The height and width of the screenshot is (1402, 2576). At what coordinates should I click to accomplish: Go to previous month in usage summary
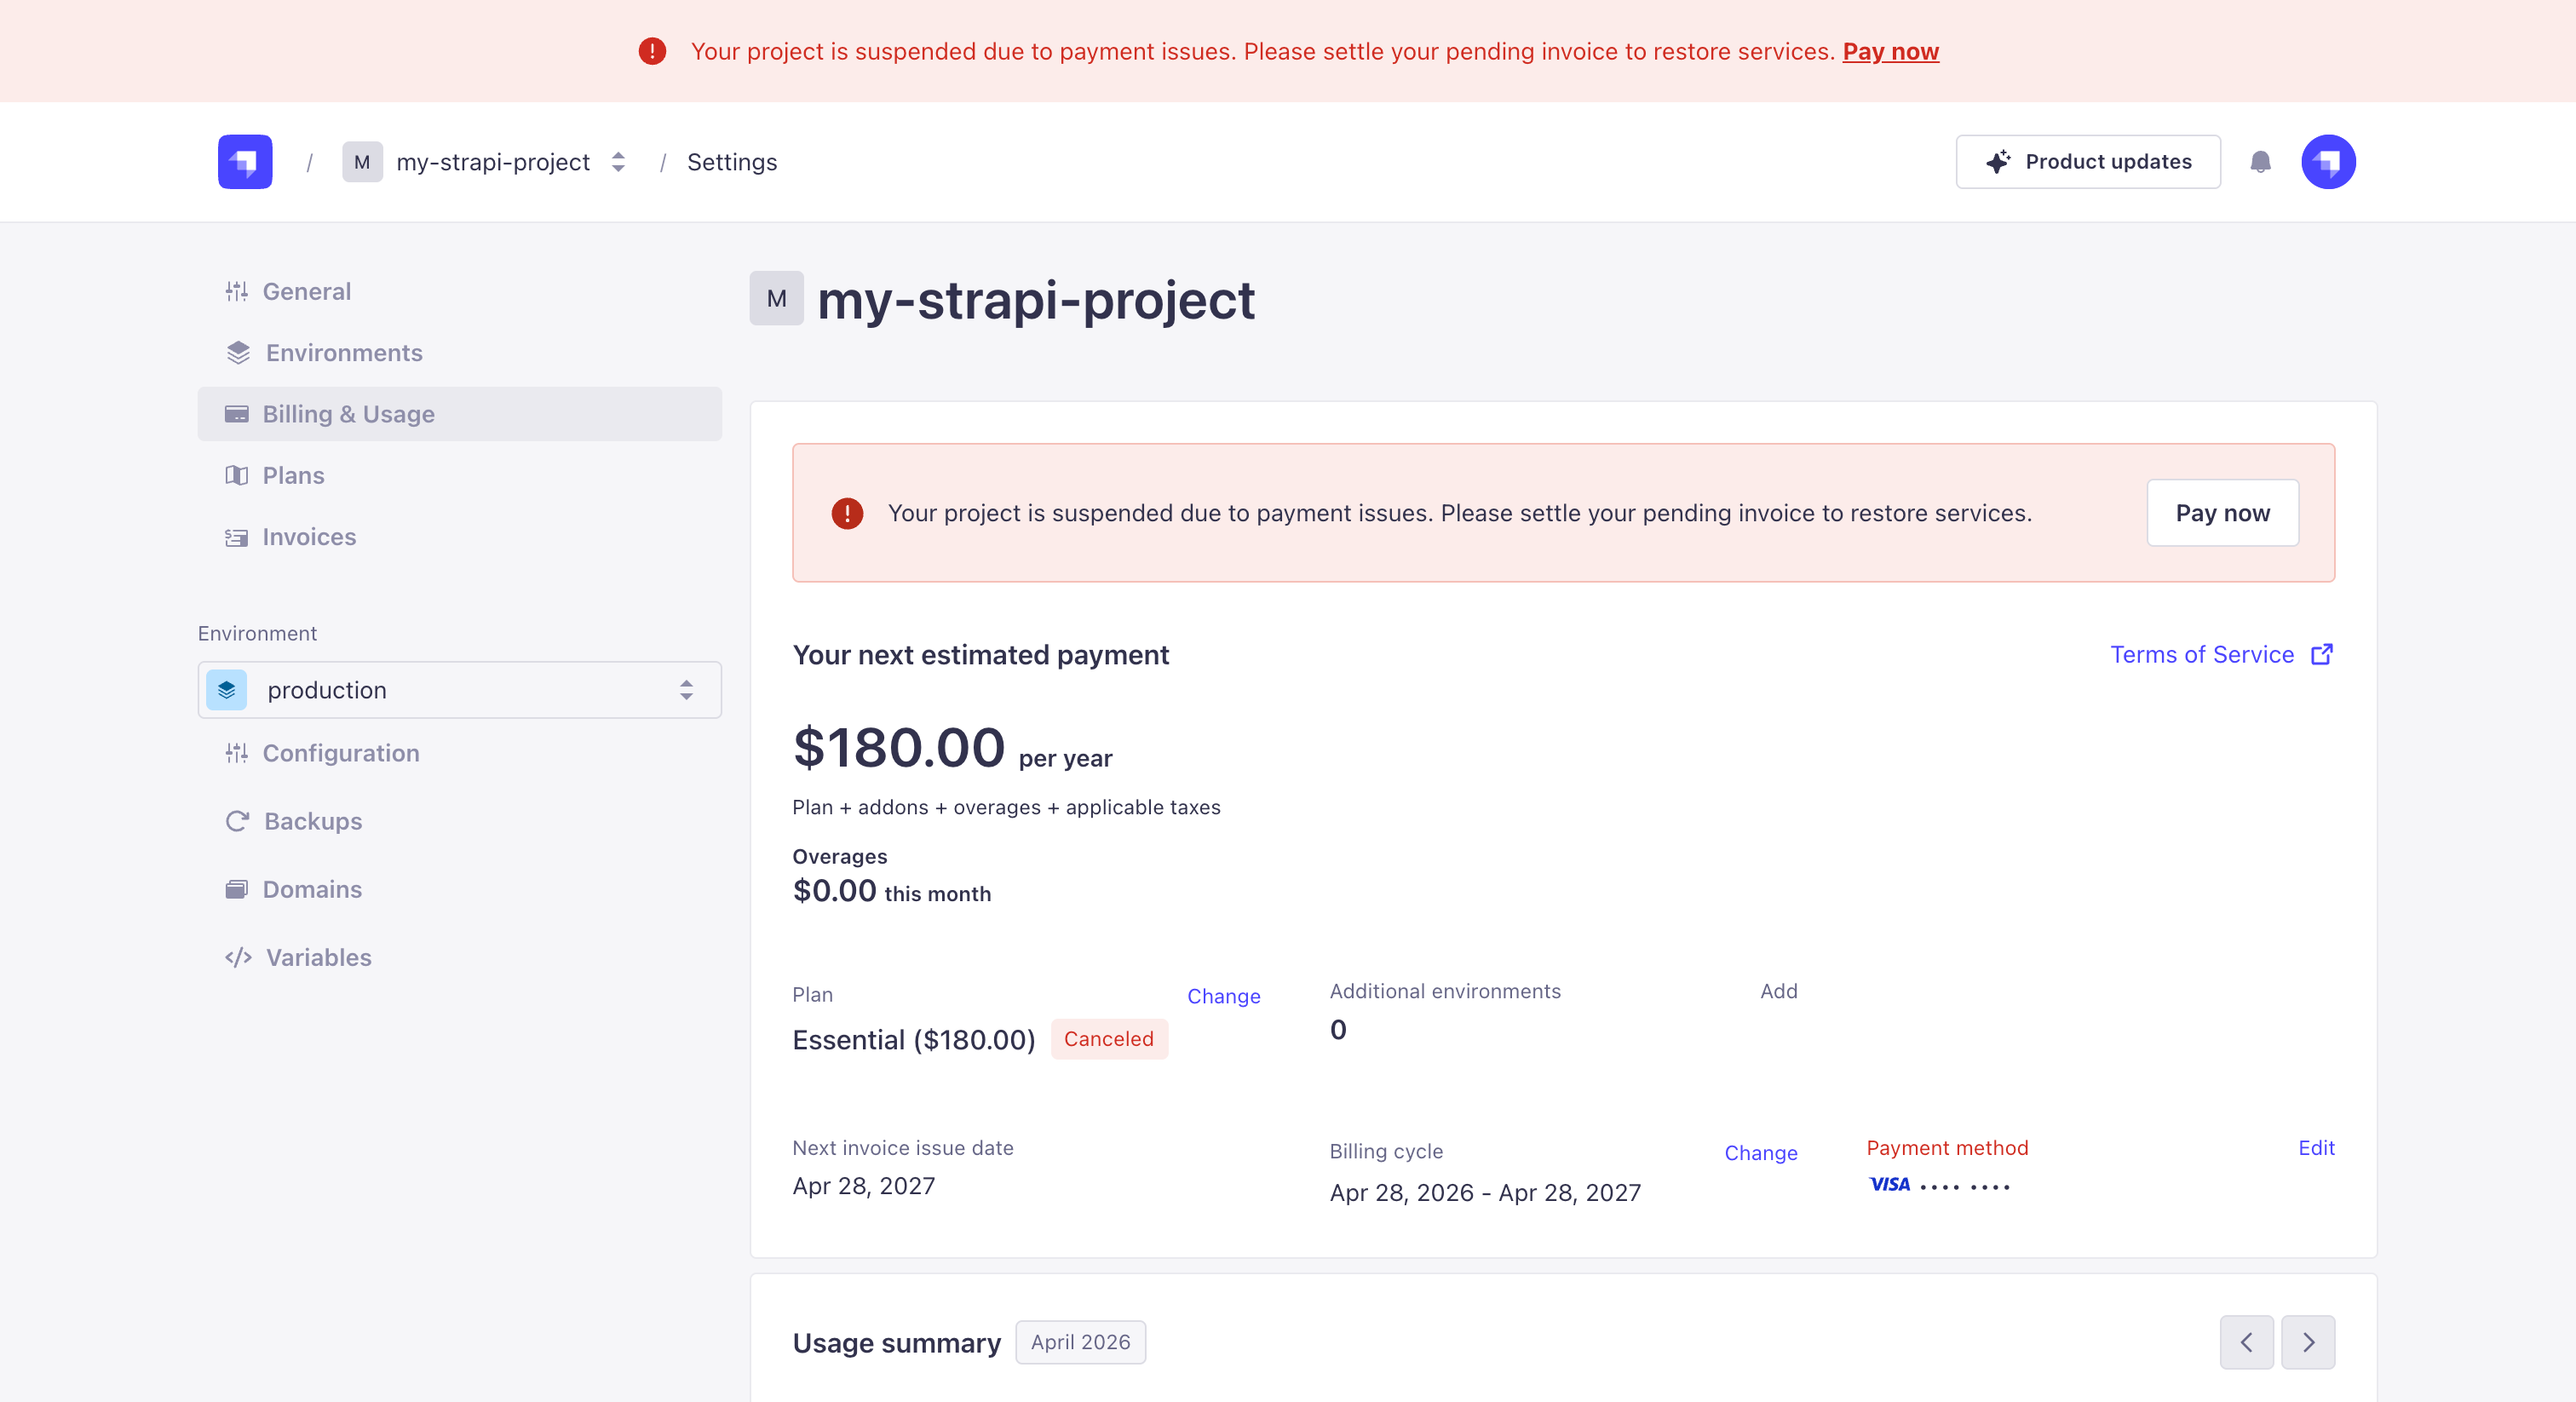[2246, 1342]
